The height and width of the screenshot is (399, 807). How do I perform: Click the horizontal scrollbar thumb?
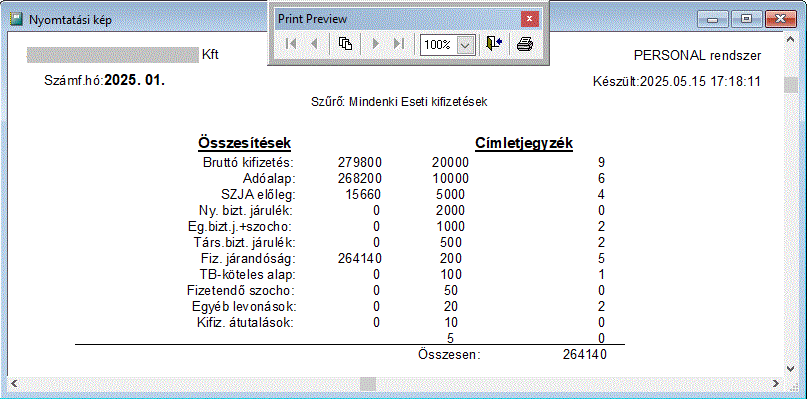click(368, 384)
